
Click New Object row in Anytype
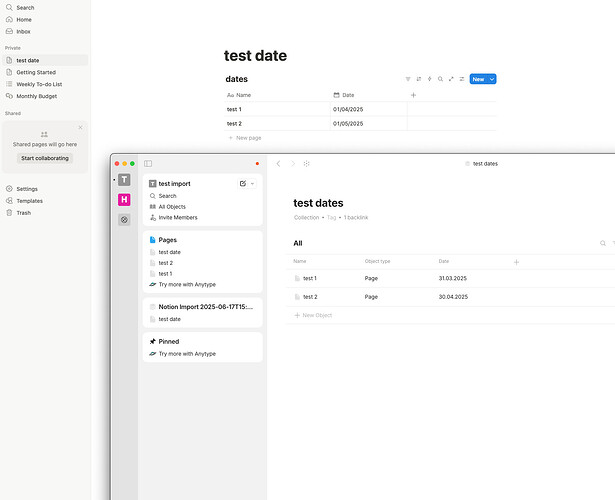(x=313, y=315)
